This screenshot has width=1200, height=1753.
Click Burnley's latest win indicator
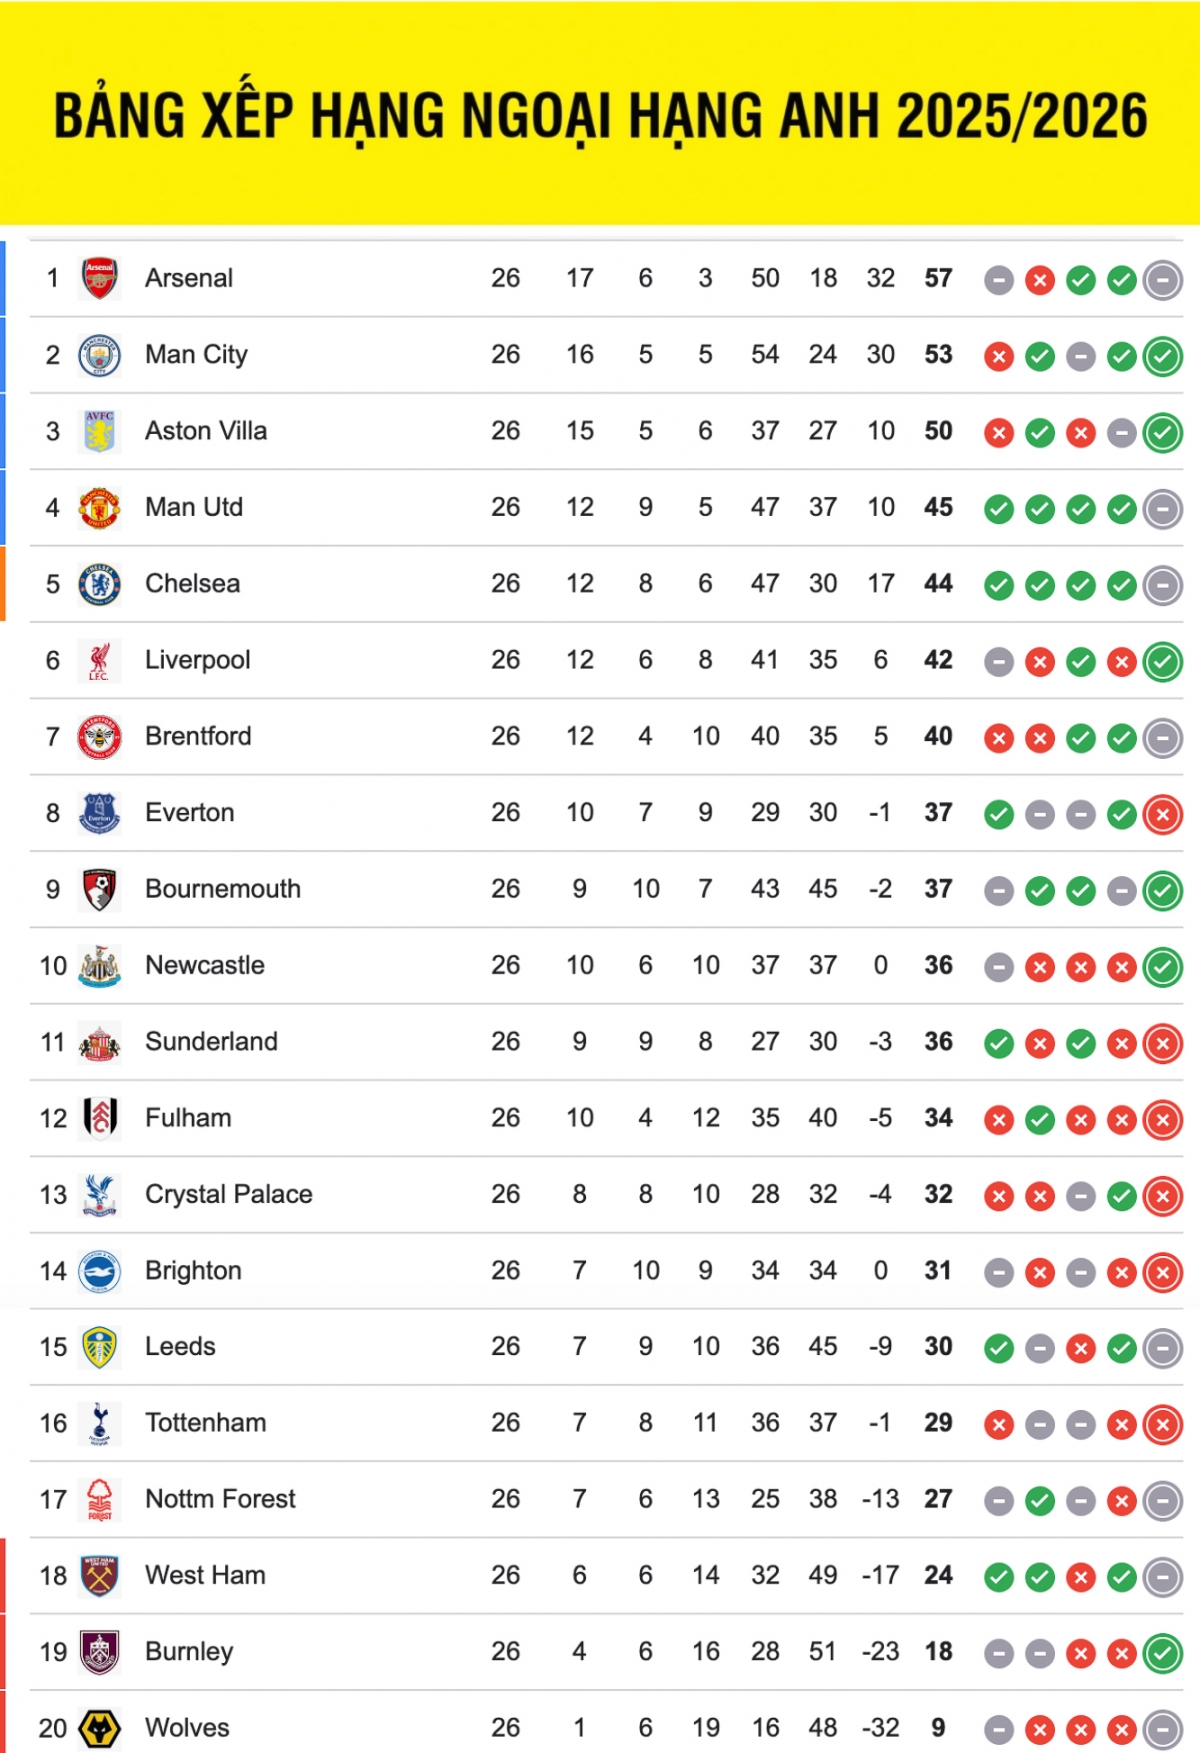pyautogui.click(x=1163, y=1654)
